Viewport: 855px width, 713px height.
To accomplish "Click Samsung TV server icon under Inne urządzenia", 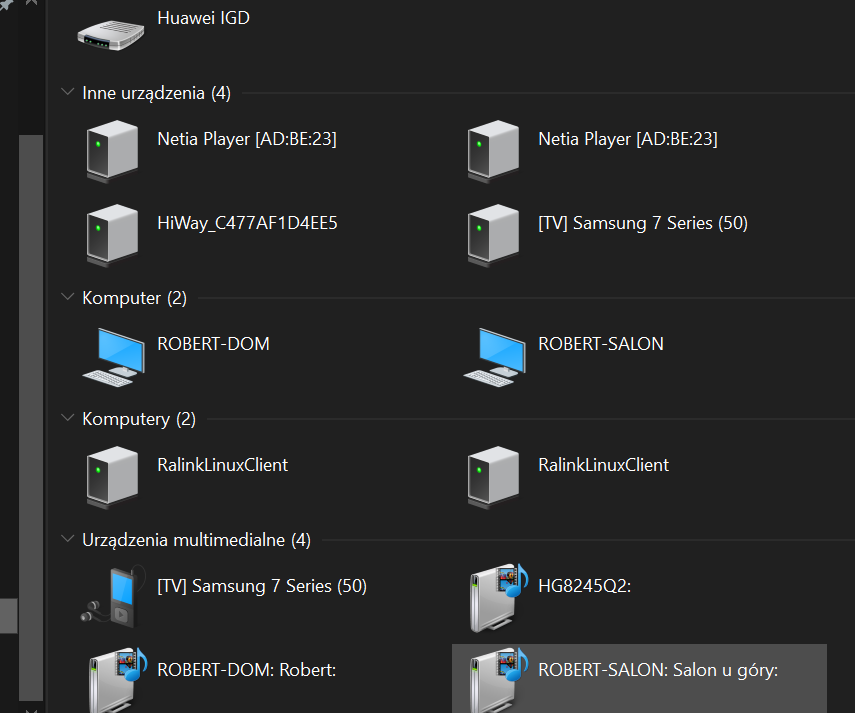I will pos(493,235).
